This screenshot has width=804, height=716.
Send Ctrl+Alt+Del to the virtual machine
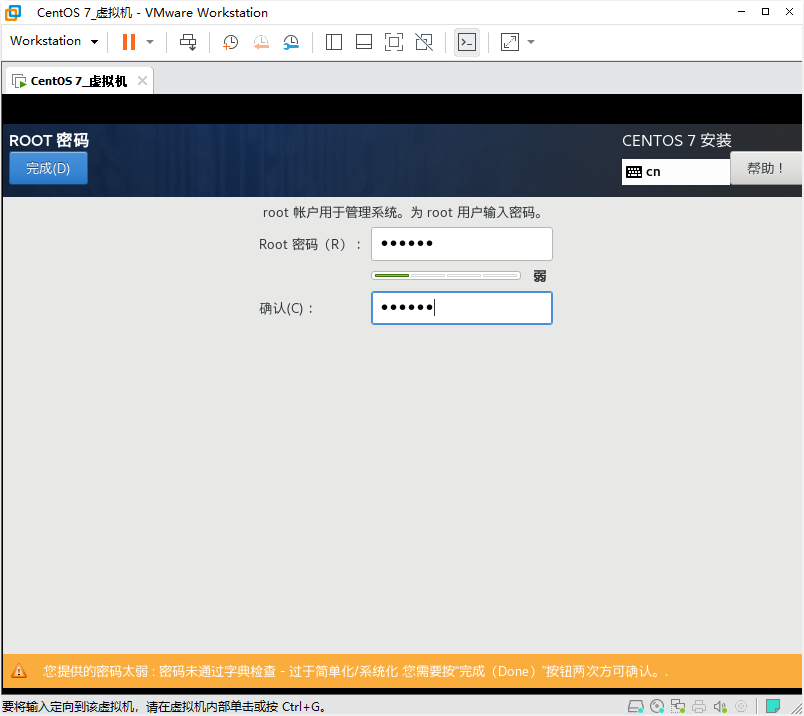tap(188, 42)
